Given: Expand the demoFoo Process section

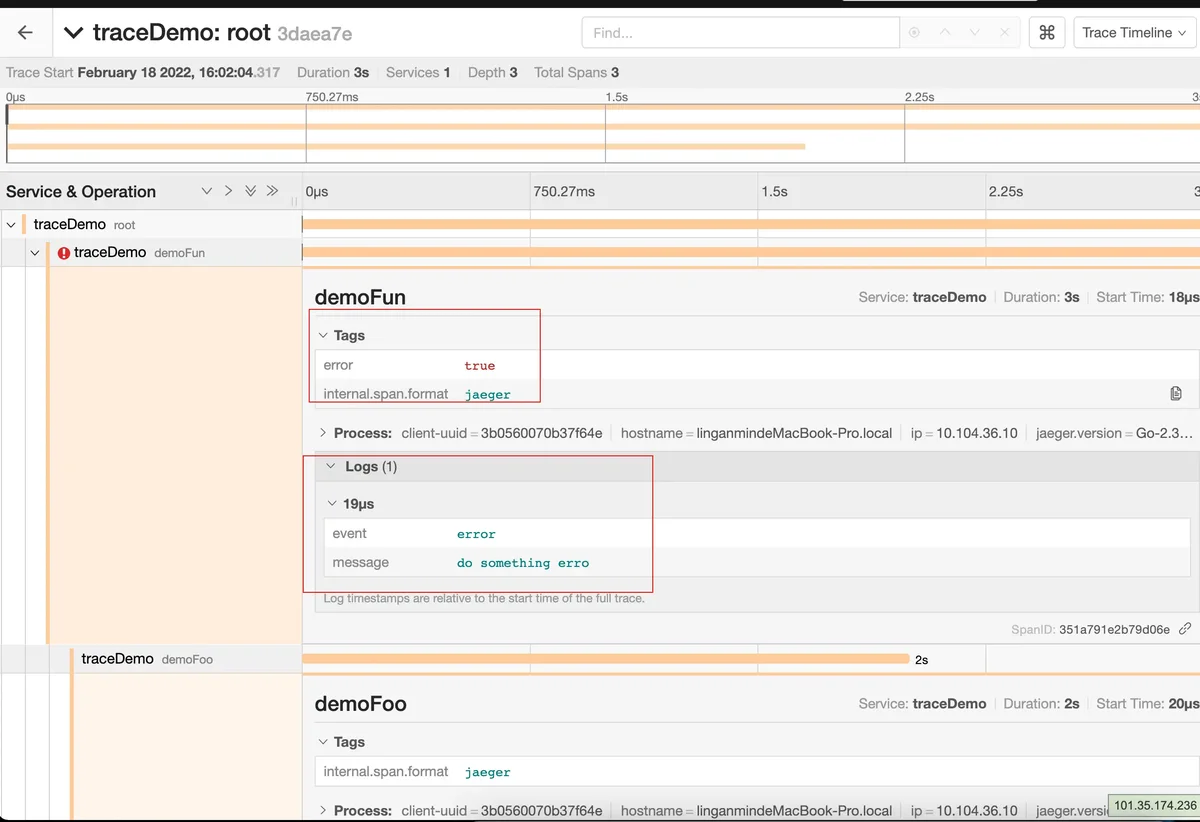Looking at the screenshot, I should (355, 811).
